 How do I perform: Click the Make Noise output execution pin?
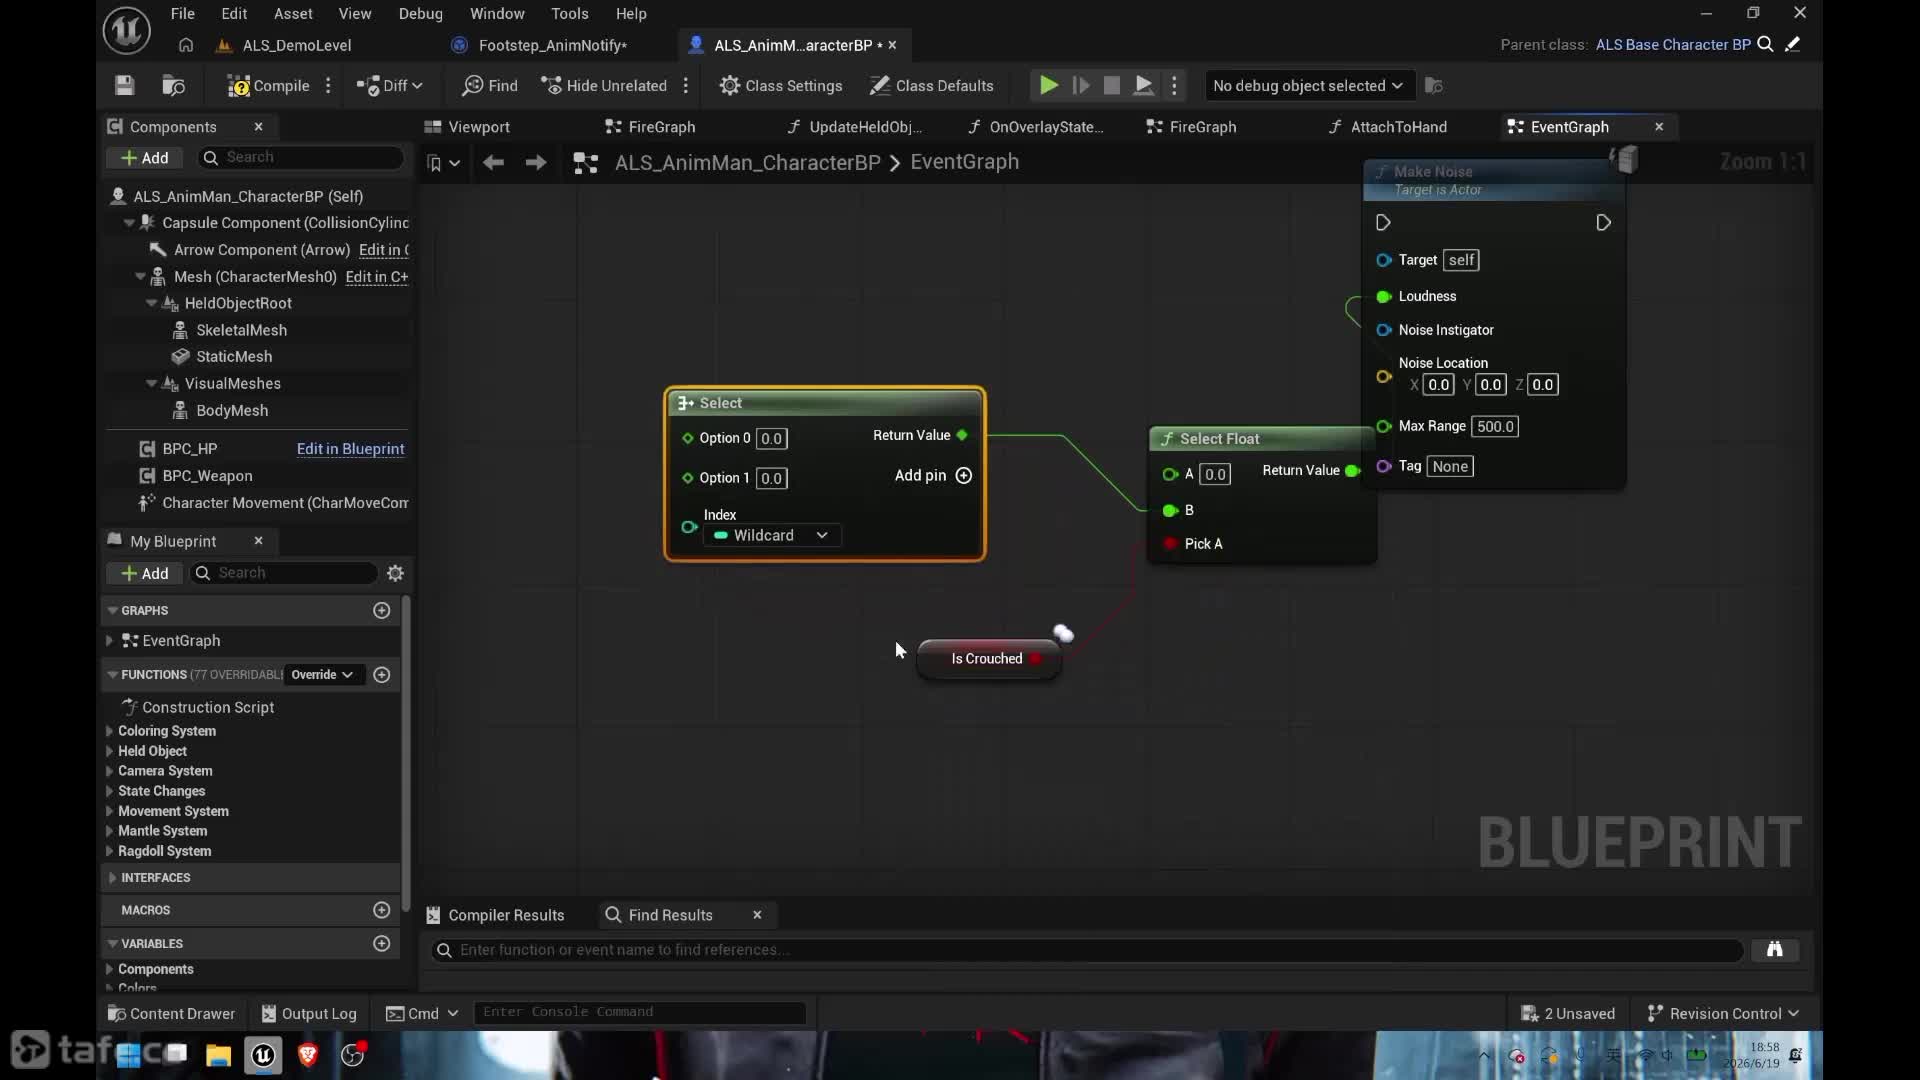tap(1603, 223)
